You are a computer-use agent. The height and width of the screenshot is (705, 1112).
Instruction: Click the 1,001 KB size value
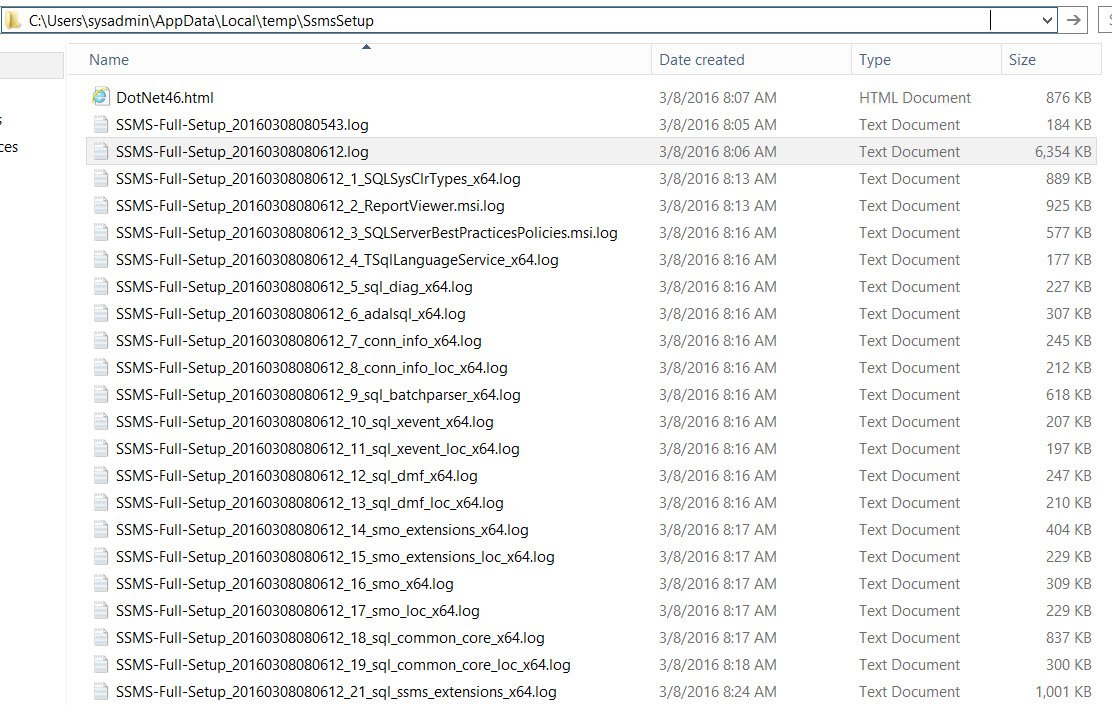coord(1063,692)
